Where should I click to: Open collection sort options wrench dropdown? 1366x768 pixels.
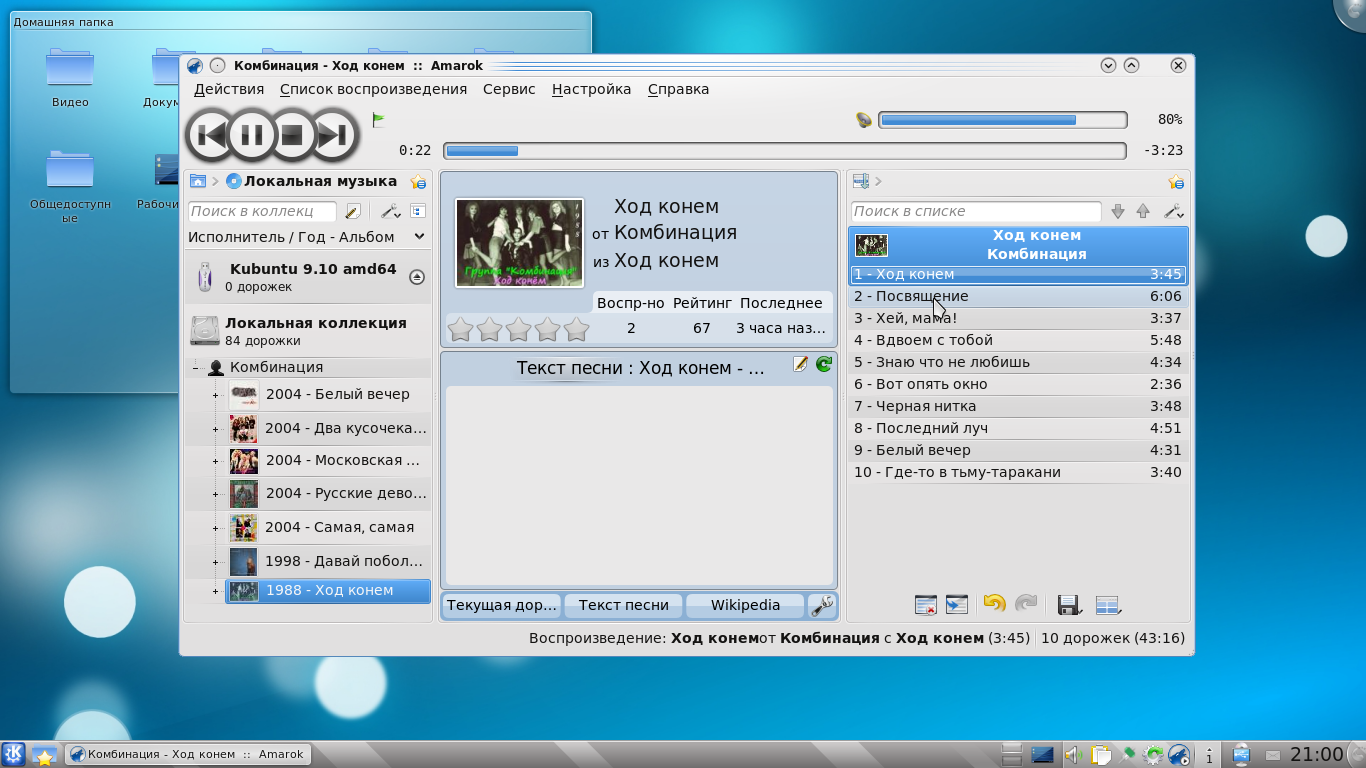(391, 211)
